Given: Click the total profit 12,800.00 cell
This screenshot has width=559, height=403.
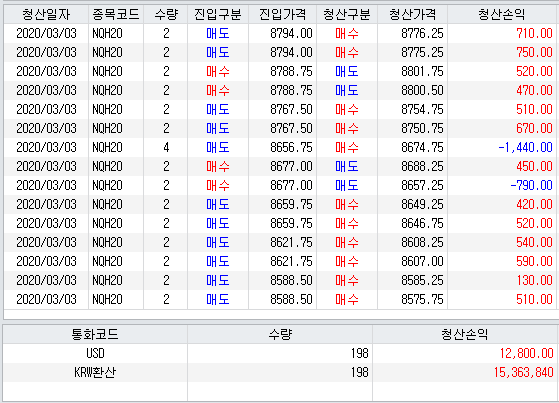Looking at the screenshot, I should pyautogui.click(x=465, y=353).
